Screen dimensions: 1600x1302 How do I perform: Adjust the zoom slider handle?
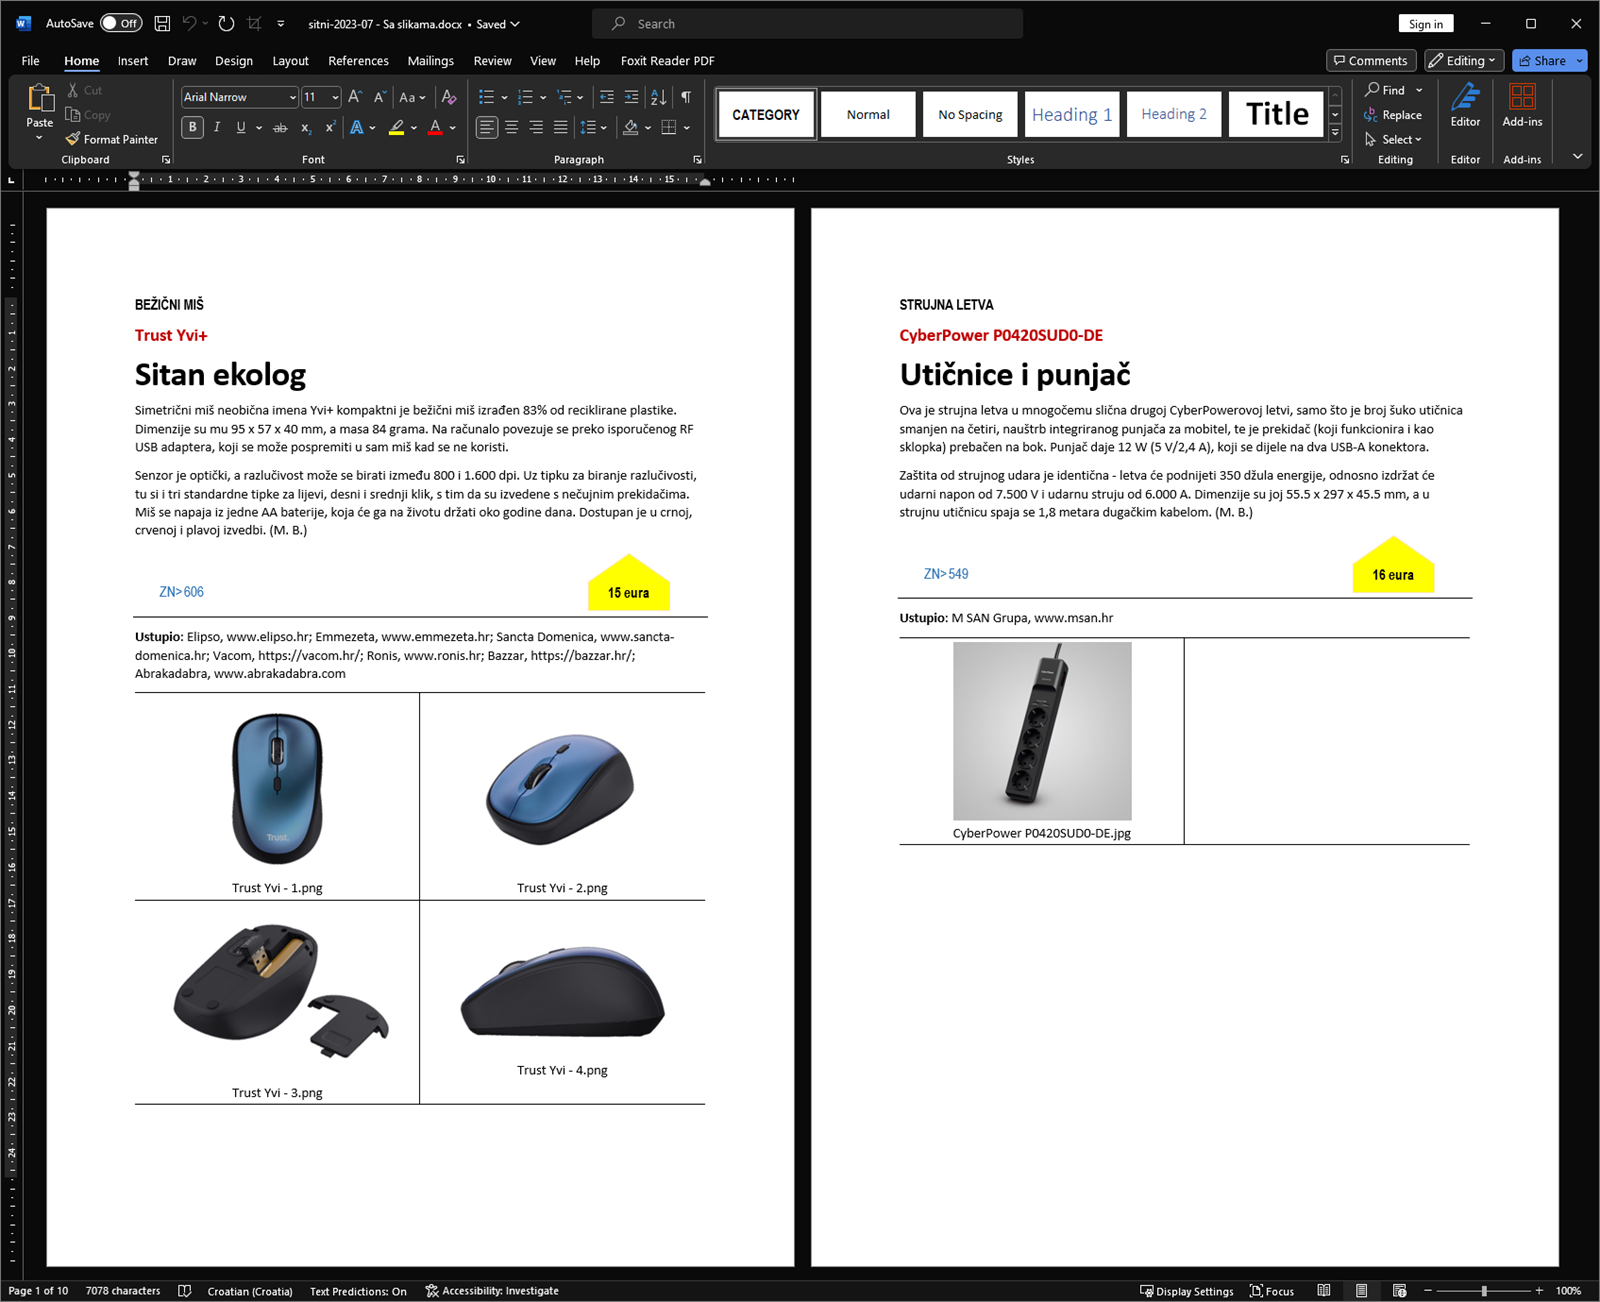click(x=1484, y=1291)
